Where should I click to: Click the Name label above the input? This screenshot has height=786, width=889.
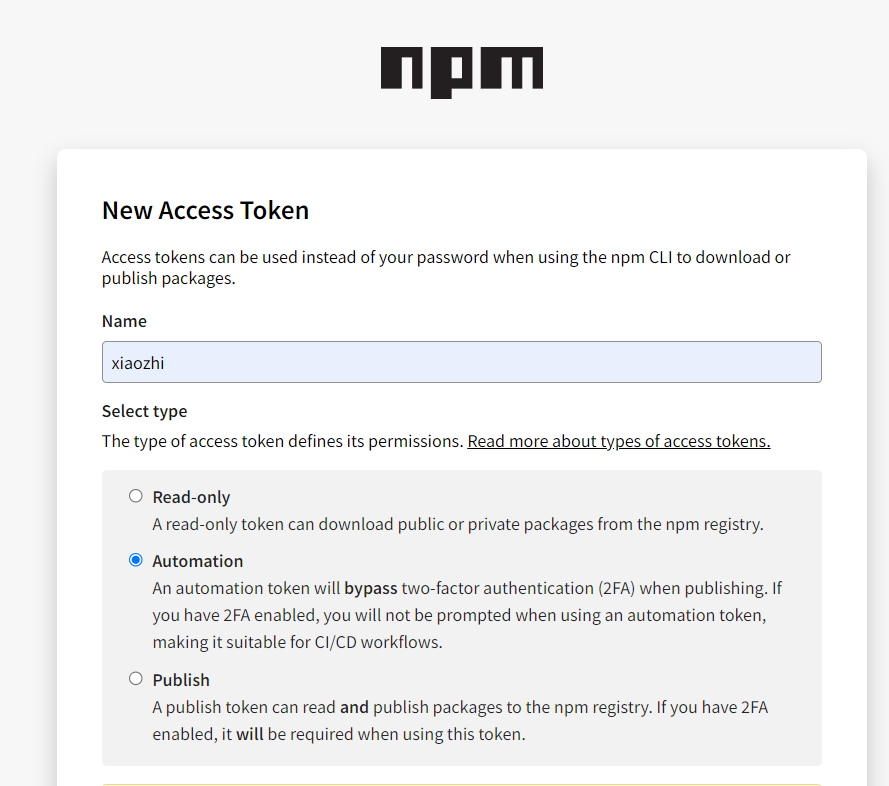(124, 321)
